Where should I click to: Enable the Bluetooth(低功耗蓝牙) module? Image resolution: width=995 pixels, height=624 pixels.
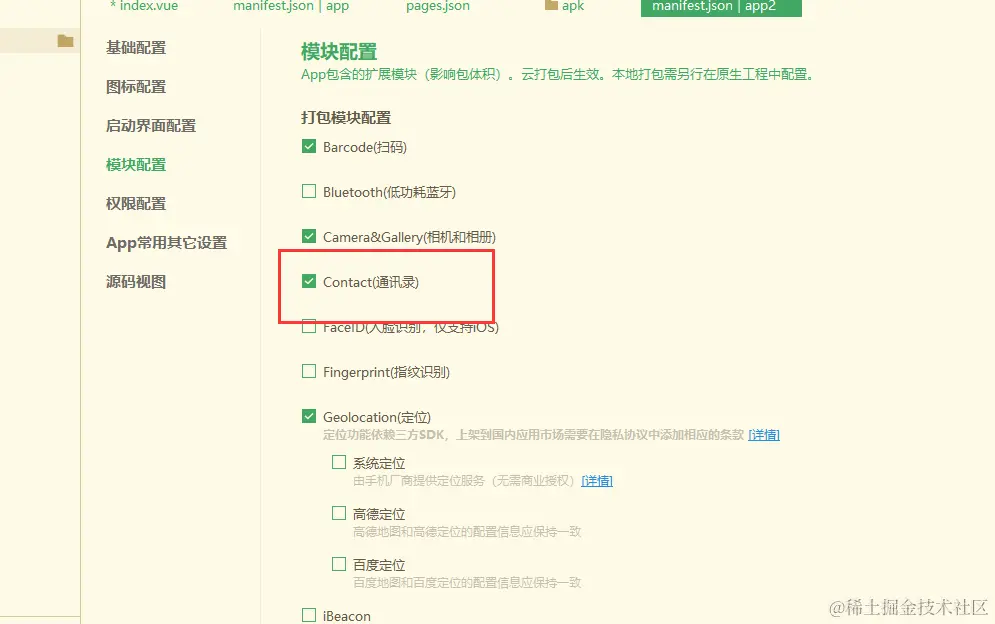[x=309, y=191]
